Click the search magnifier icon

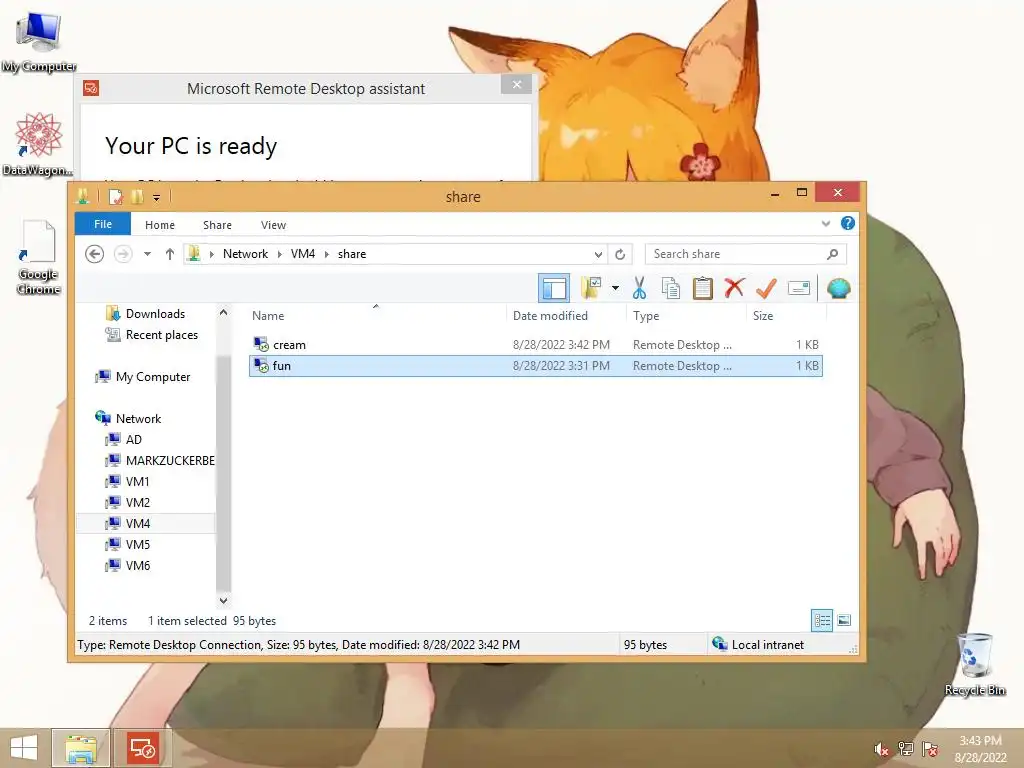[x=832, y=254]
